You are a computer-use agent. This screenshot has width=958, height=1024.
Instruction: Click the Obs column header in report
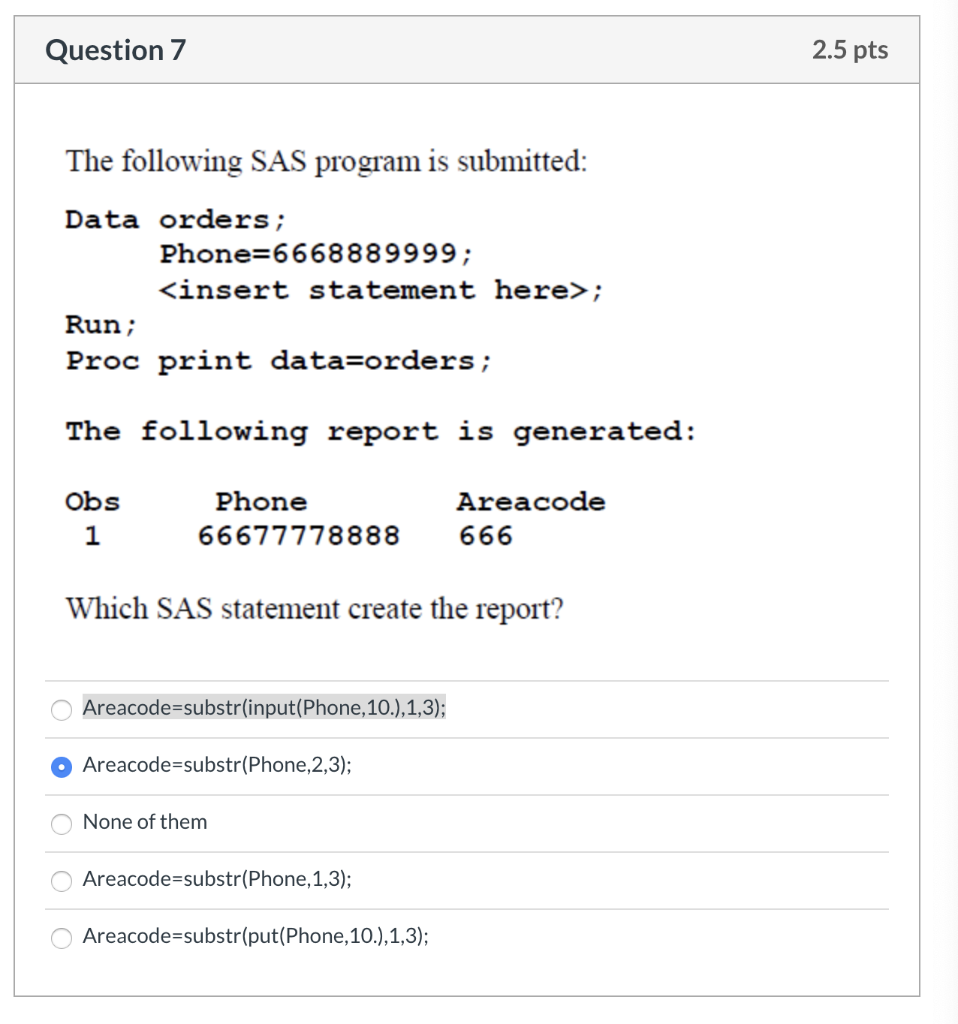[92, 501]
